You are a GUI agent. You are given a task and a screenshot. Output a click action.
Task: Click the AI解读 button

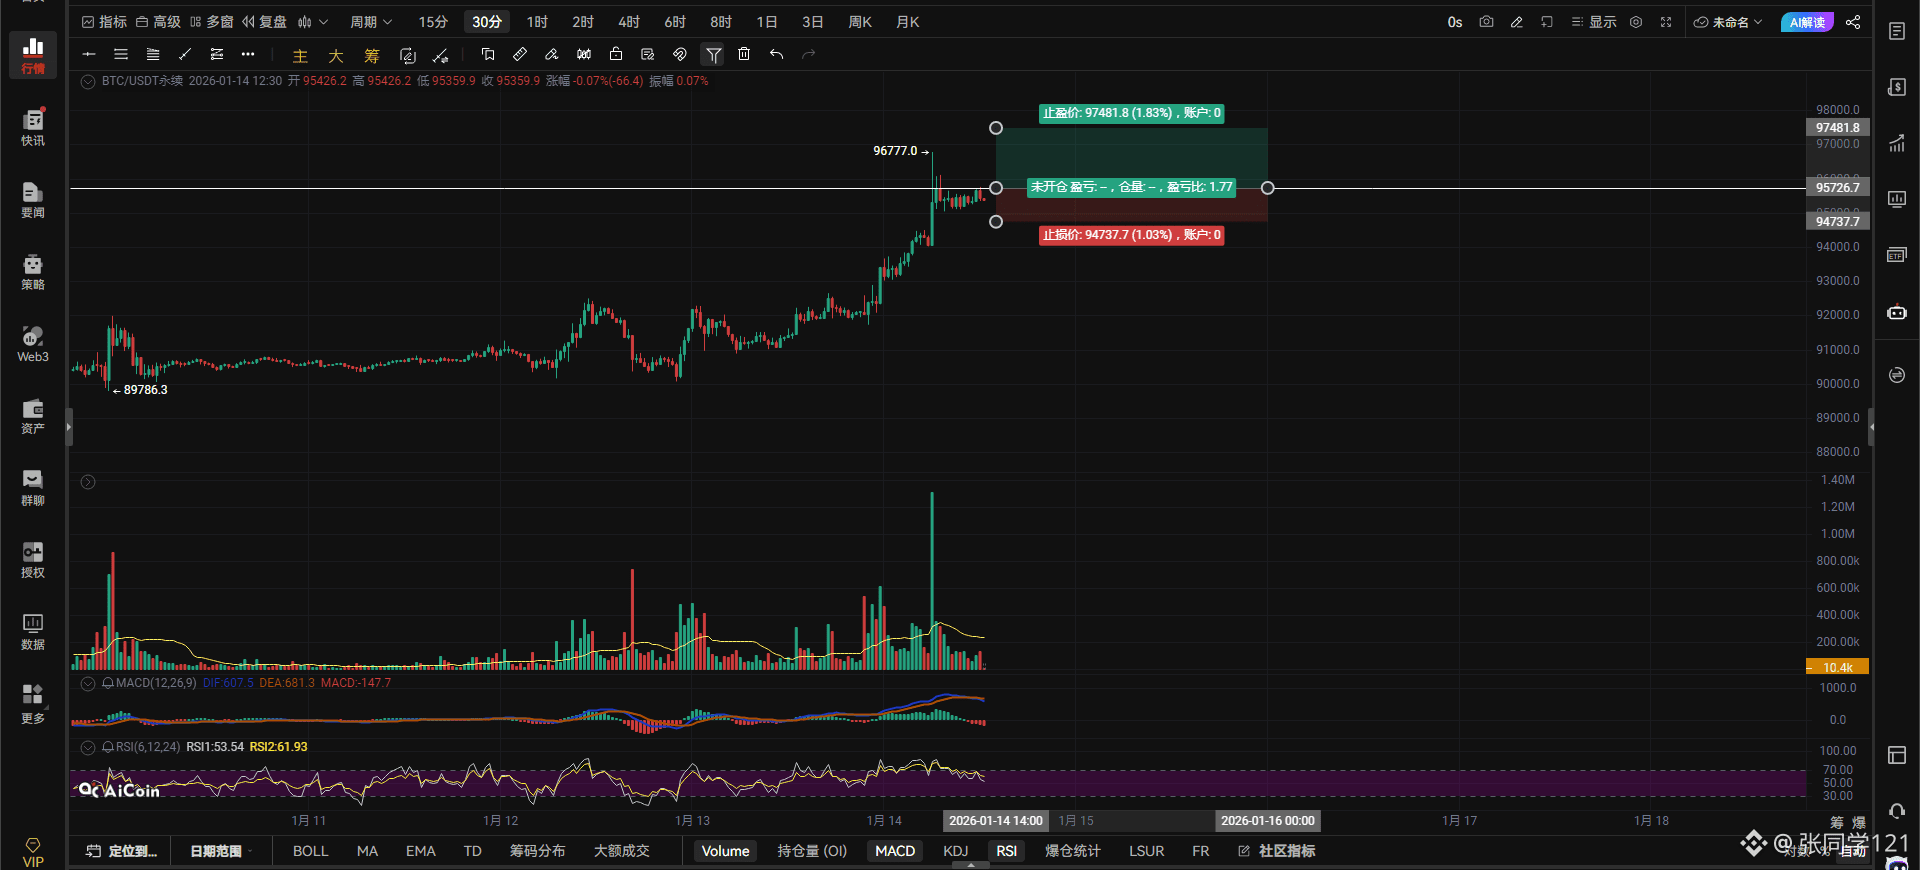coord(1807,22)
